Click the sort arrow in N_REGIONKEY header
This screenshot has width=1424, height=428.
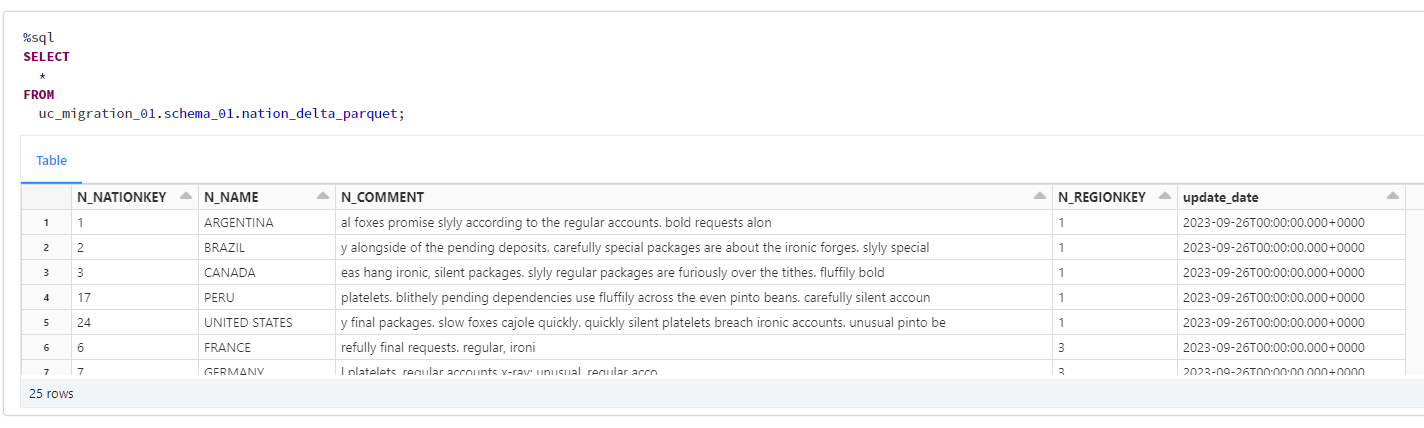tap(1164, 197)
